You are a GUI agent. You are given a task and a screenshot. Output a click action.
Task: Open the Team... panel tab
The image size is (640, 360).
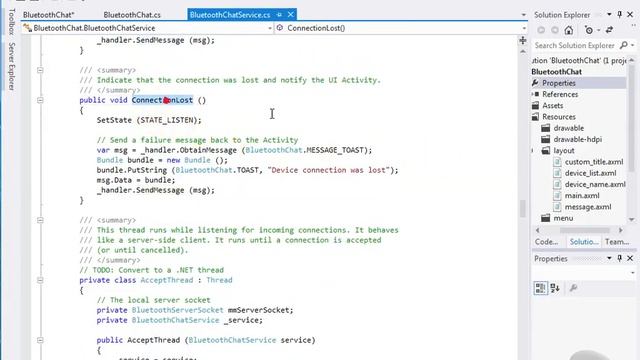(x=617, y=242)
